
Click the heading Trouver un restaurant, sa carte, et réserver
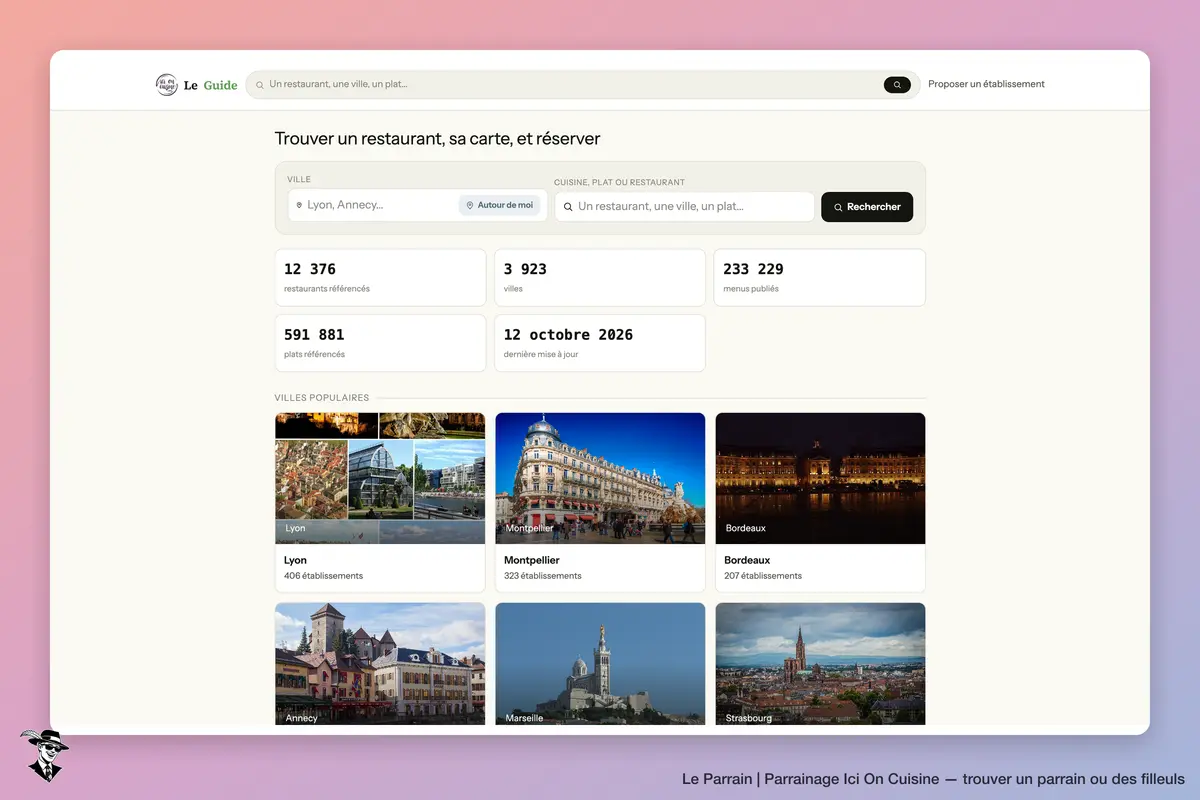[438, 139]
